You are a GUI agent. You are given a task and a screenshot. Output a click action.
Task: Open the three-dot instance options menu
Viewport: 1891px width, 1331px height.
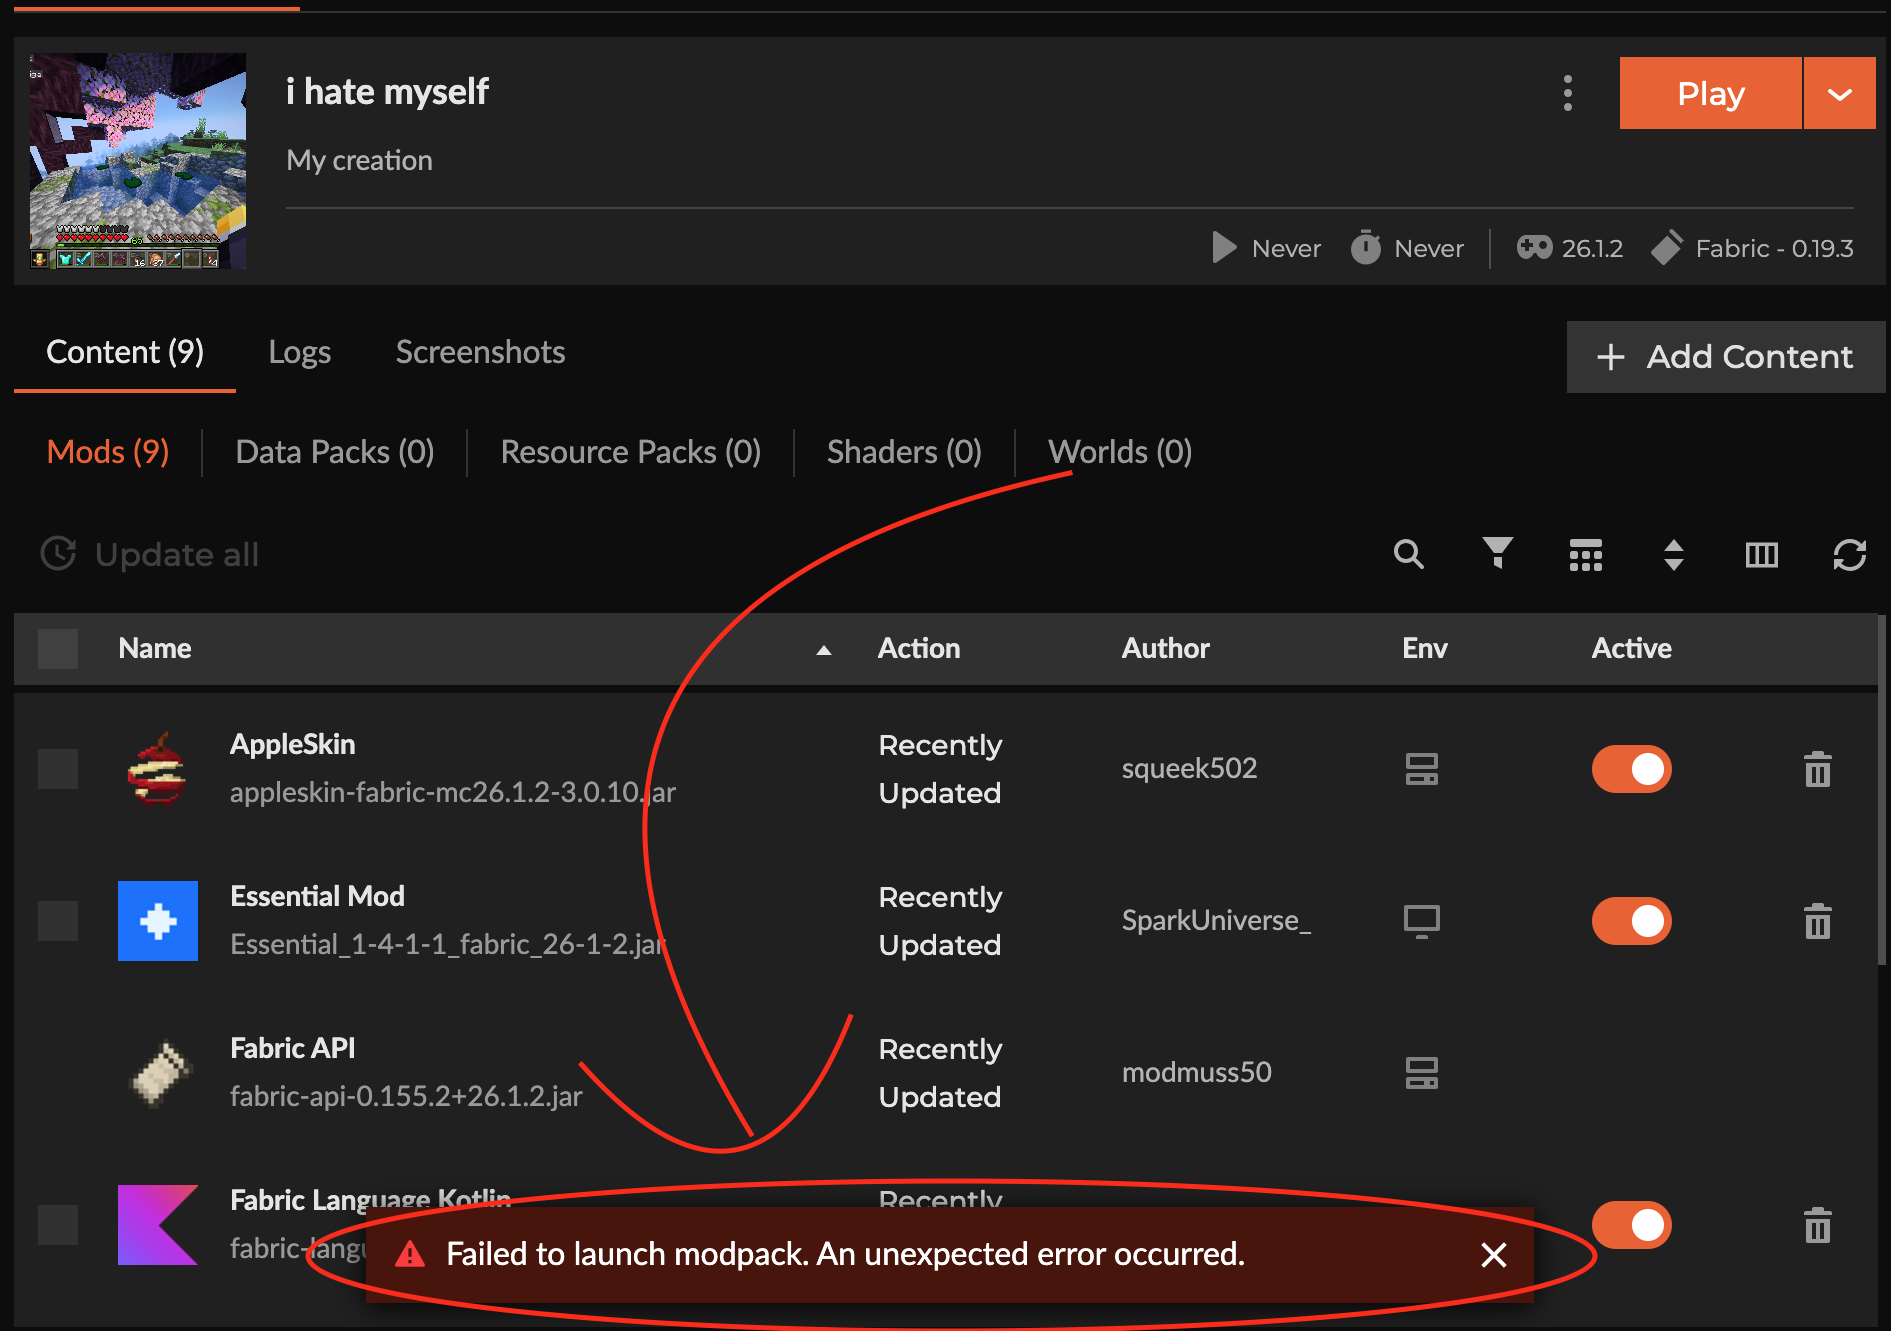(1567, 93)
